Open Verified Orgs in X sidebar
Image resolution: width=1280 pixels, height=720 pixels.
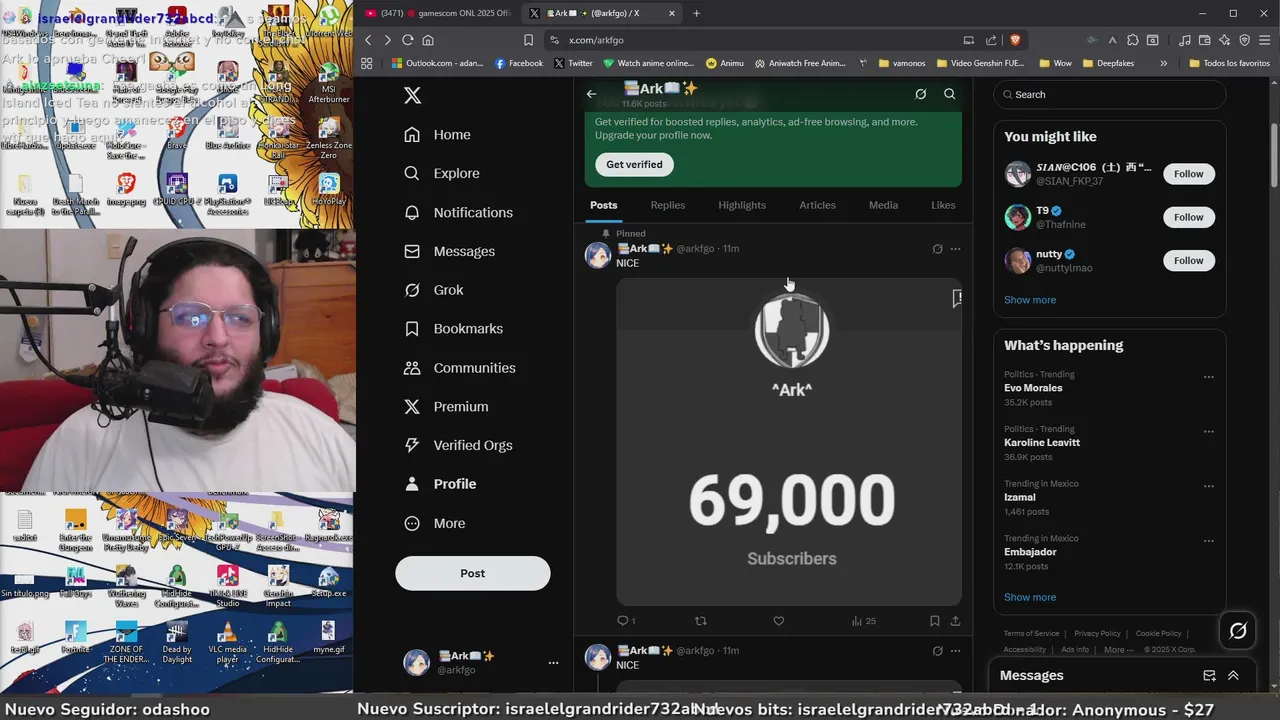tap(458, 445)
